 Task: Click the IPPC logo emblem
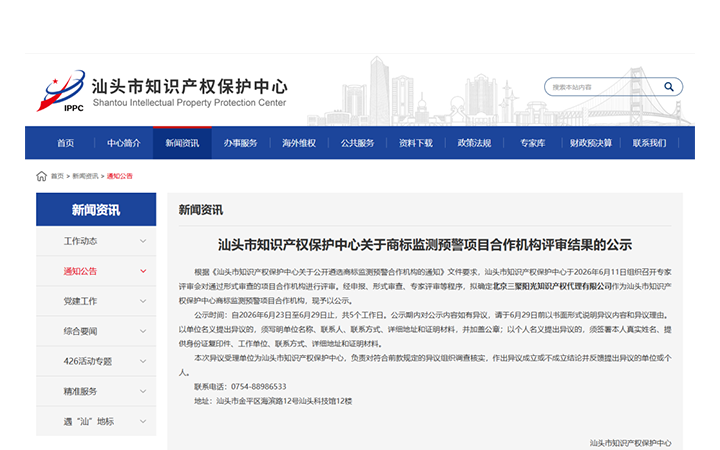click(x=61, y=91)
